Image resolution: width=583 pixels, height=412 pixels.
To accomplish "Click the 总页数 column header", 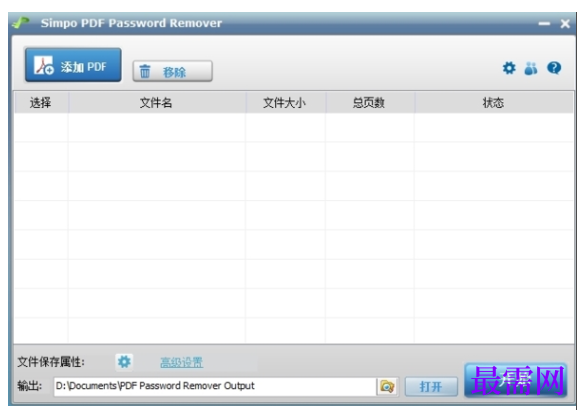I will coord(370,102).
